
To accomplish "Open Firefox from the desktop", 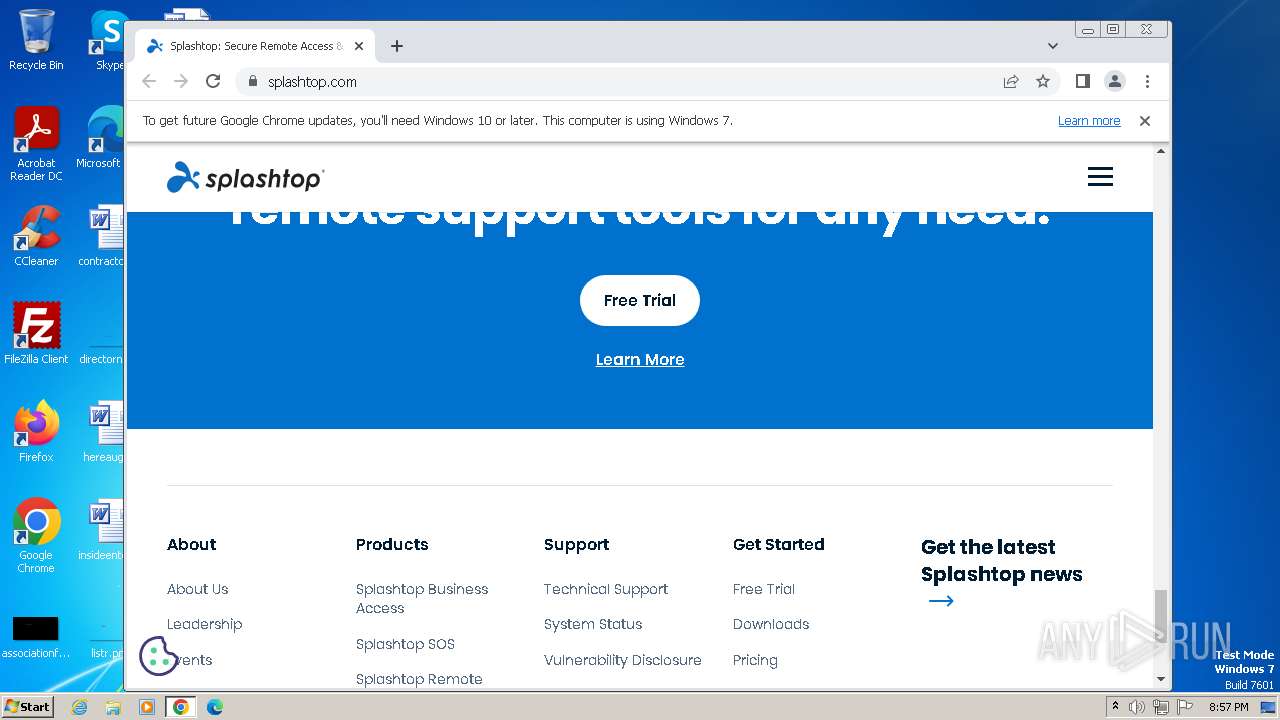I will 36,432.
